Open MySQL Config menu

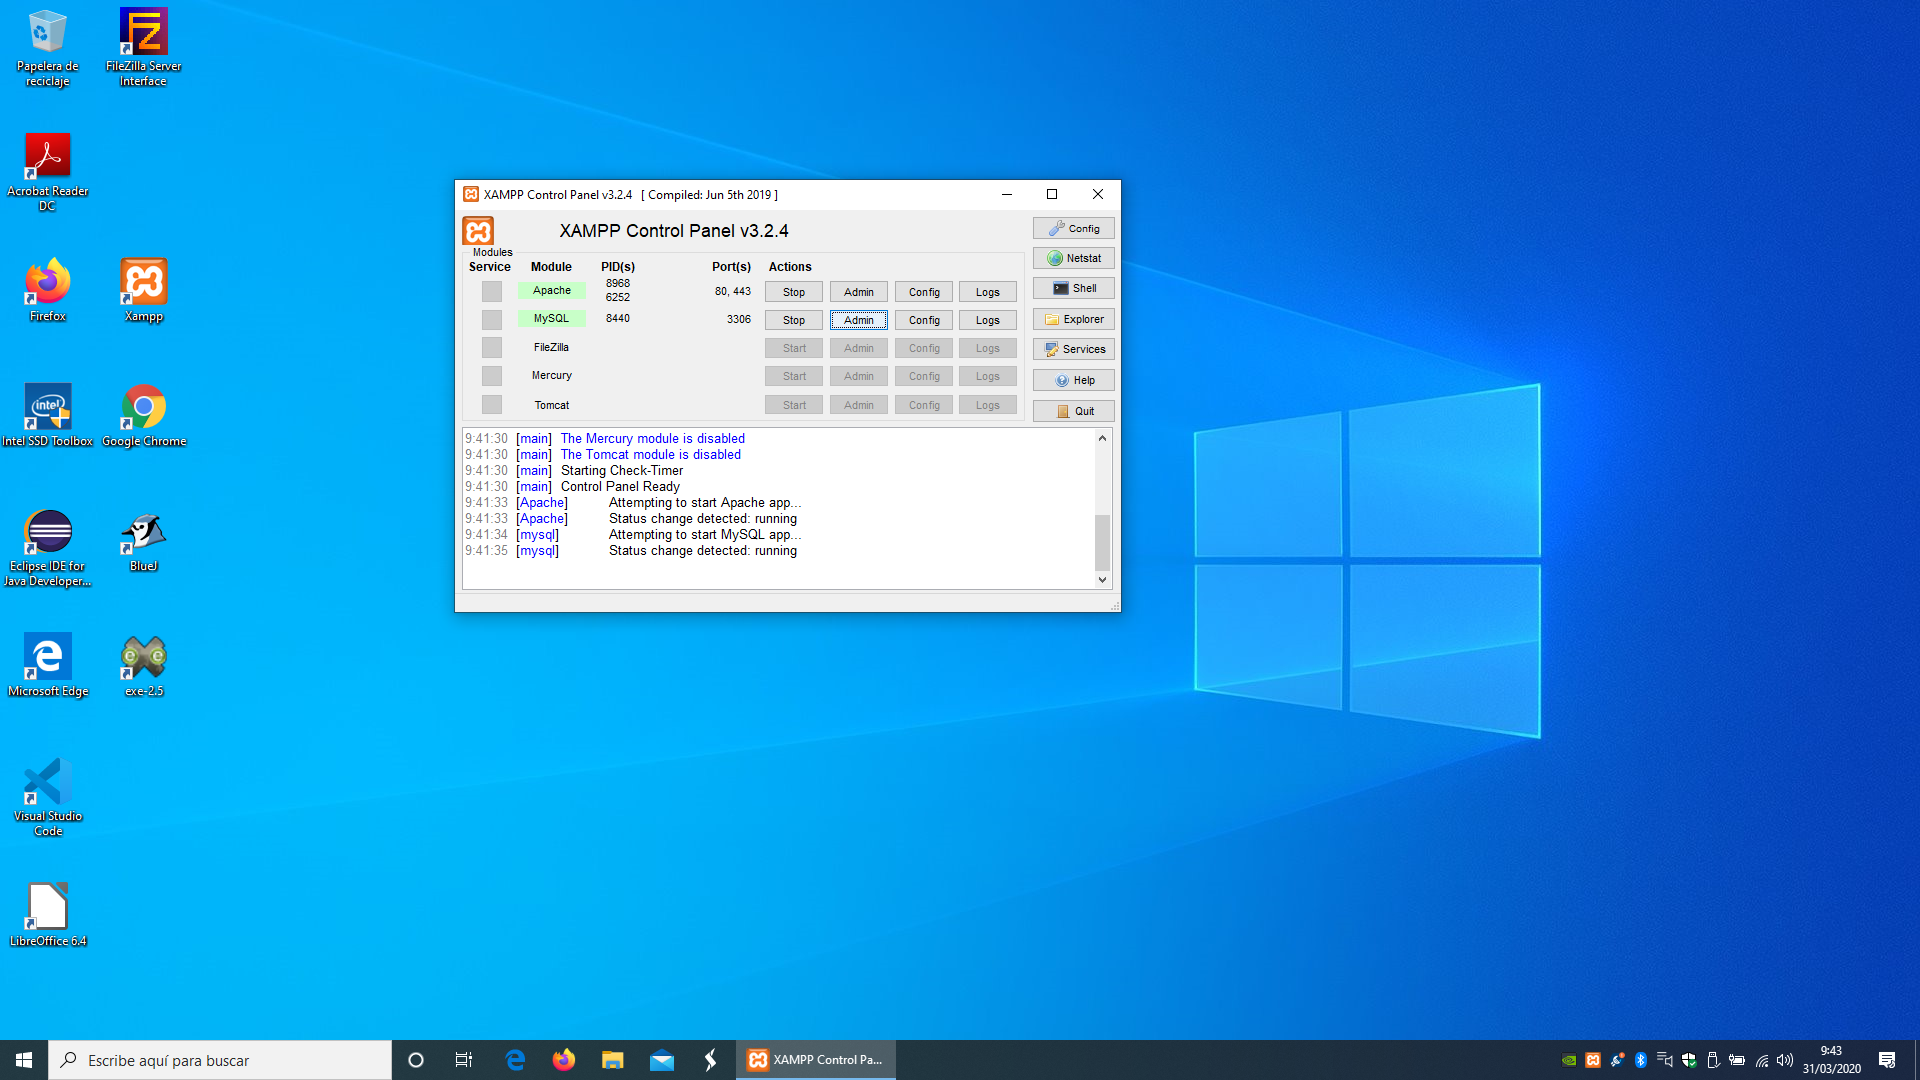click(924, 320)
